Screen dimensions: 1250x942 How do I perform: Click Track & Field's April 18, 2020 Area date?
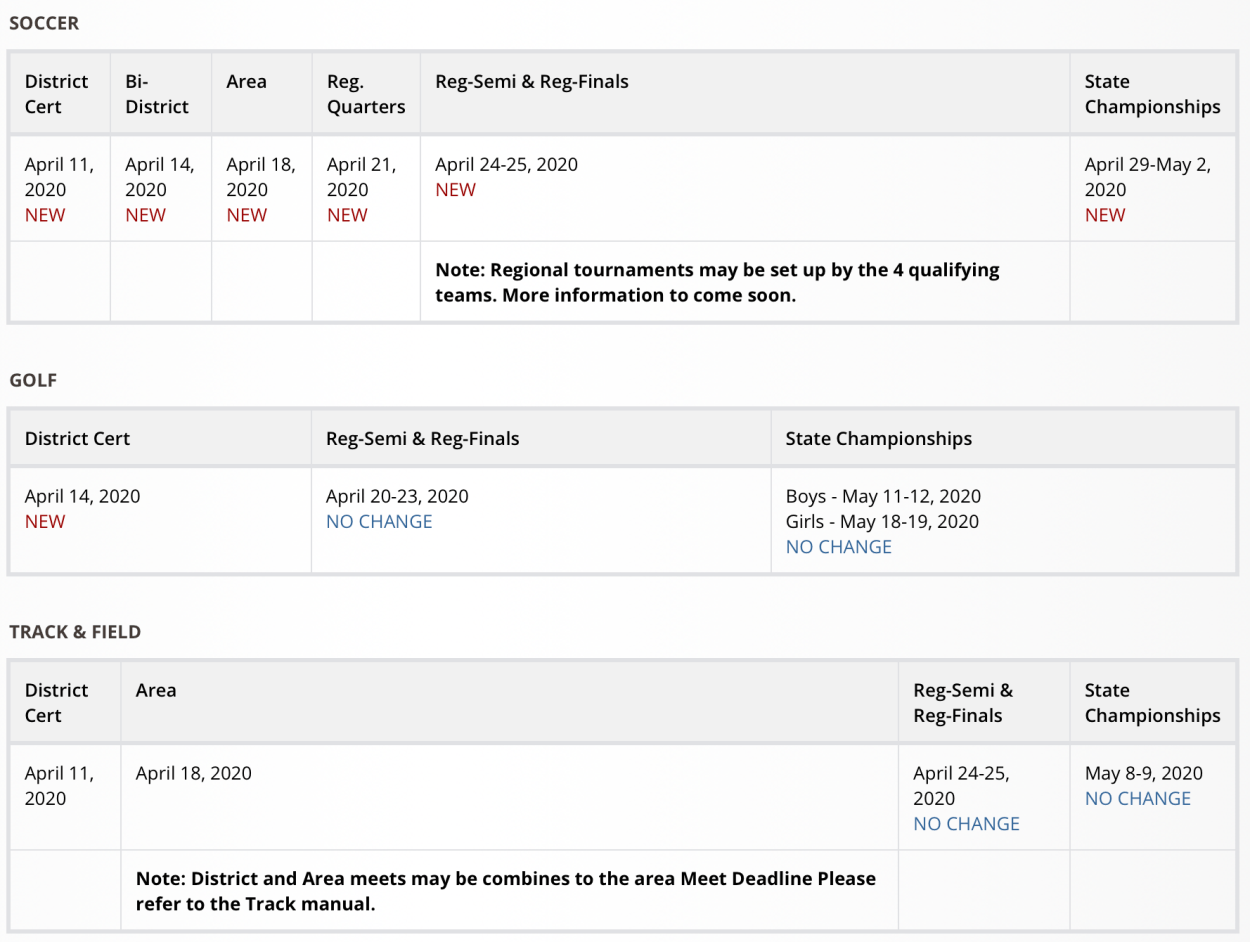[194, 773]
